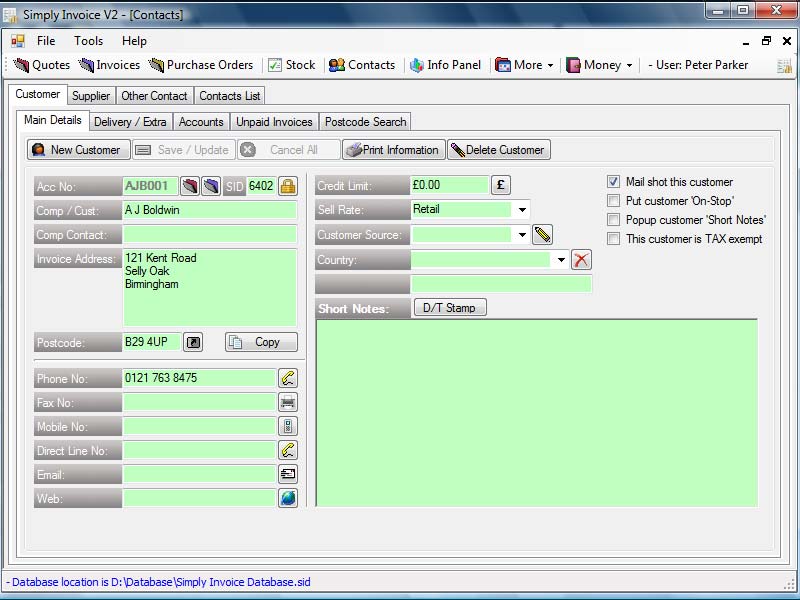Click the Mobile No field
This screenshot has height=600, width=800.
click(x=199, y=426)
